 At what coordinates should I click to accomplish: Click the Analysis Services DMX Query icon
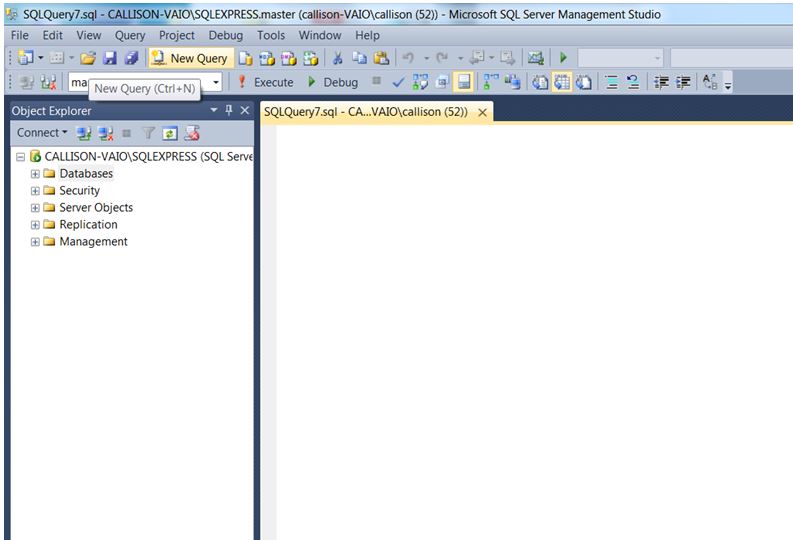click(289, 58)
